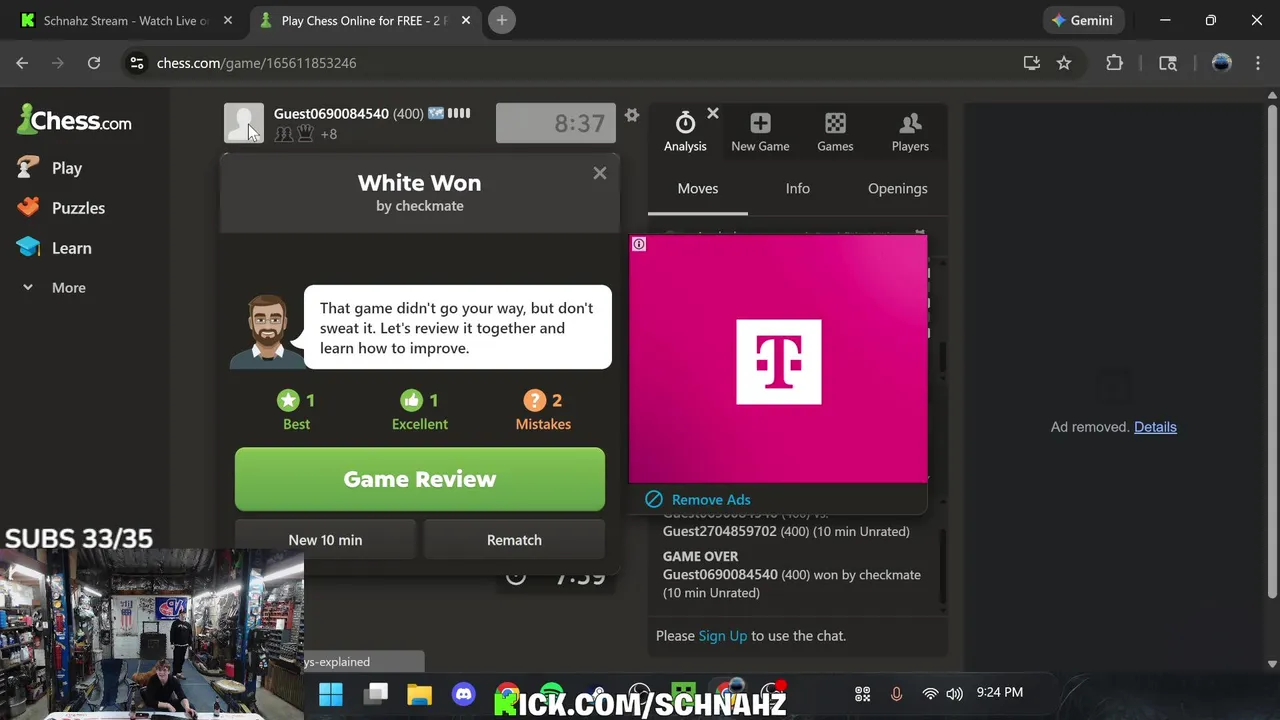Switch to the Info tab
This screenshot has height=720, width=1280.
(798, 188)
